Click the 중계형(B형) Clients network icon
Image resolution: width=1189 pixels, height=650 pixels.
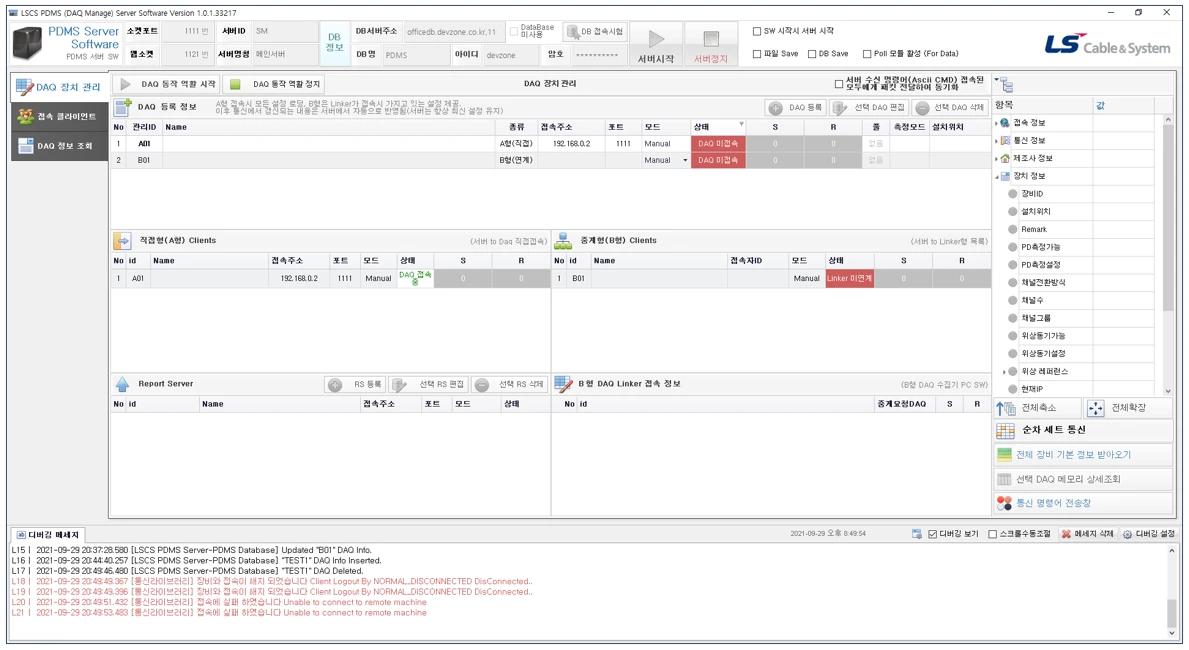click(563, 241)
